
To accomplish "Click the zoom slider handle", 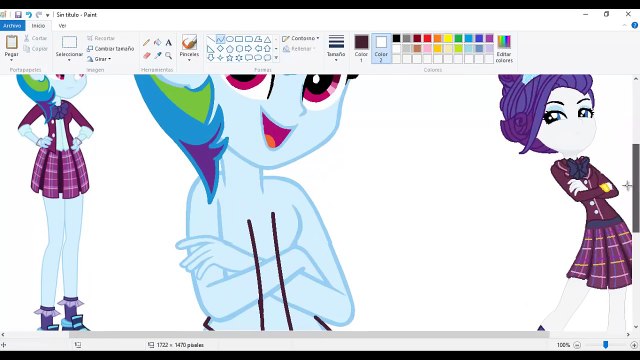I will click(606, 345).
